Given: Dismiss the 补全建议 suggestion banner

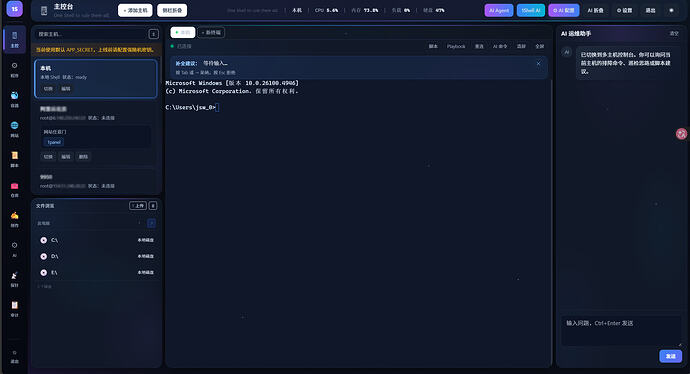Looking at the screenshot, I should (538, 63).
